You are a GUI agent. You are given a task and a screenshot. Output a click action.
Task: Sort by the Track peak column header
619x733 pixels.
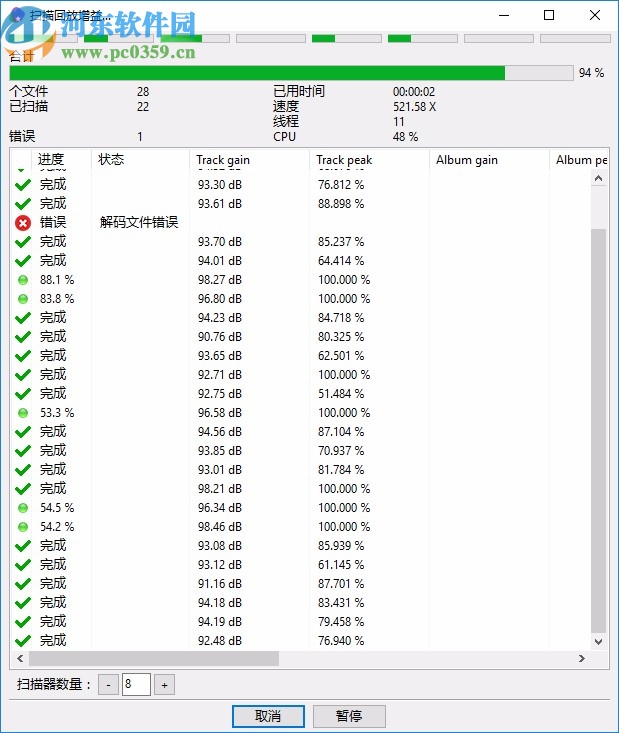click(x=369, y=159)
